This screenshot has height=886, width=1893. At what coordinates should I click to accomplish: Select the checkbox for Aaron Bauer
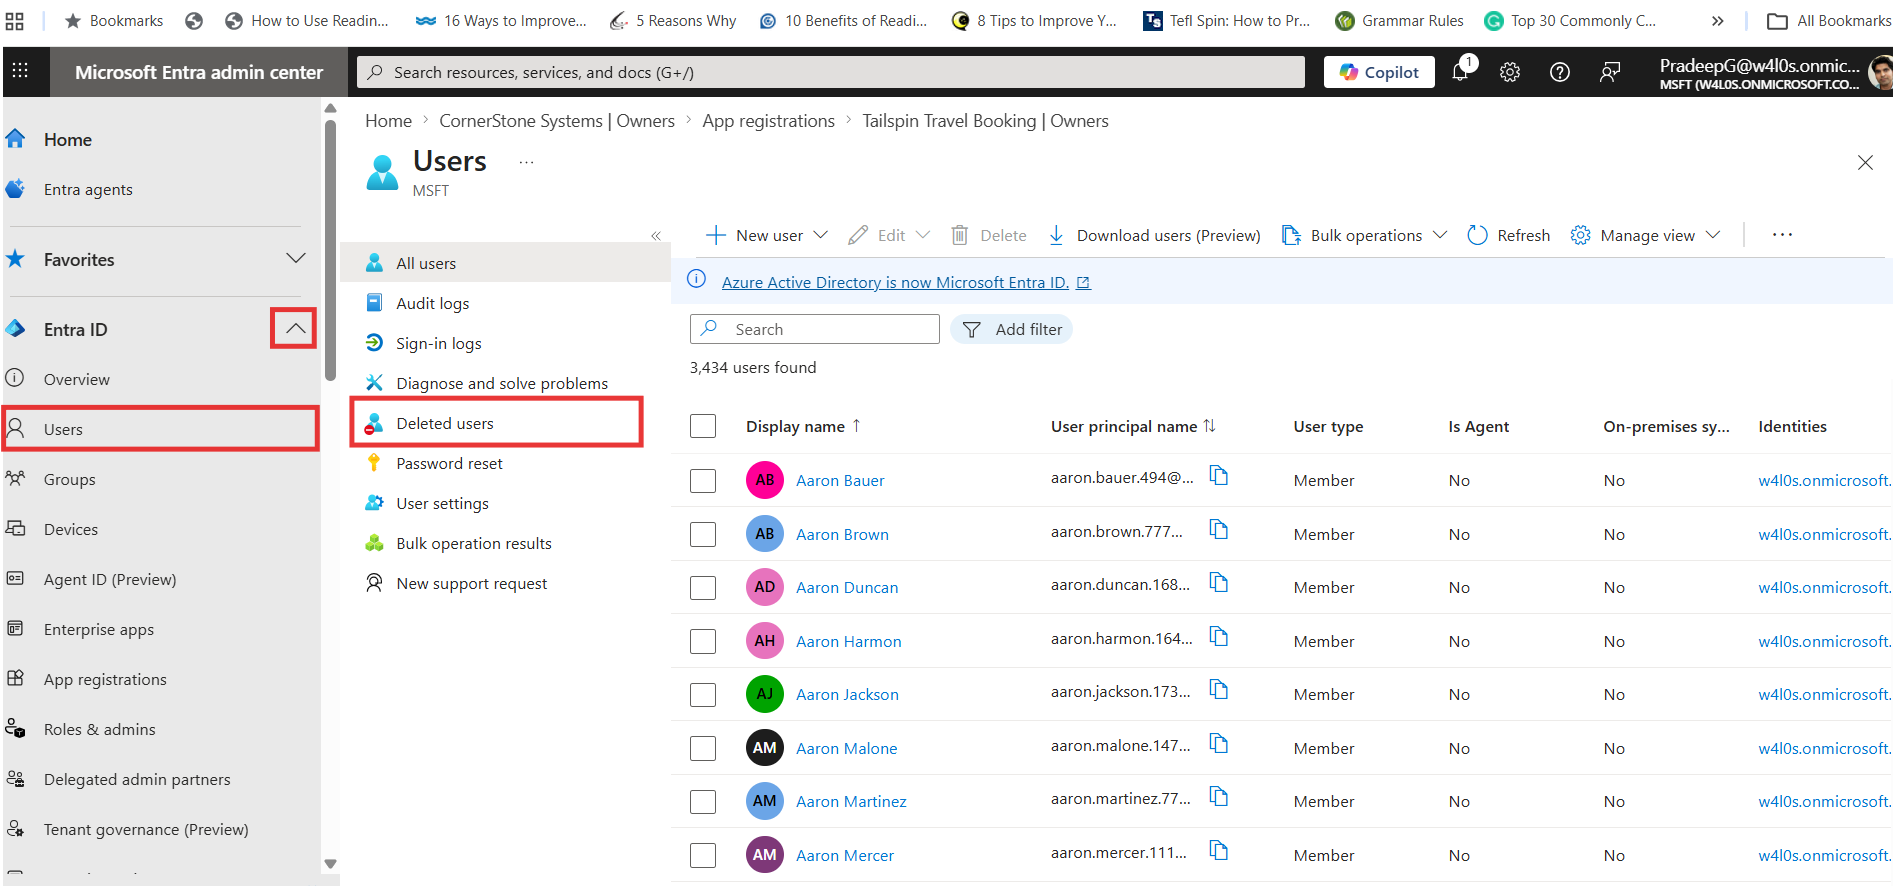coord(703,481)
